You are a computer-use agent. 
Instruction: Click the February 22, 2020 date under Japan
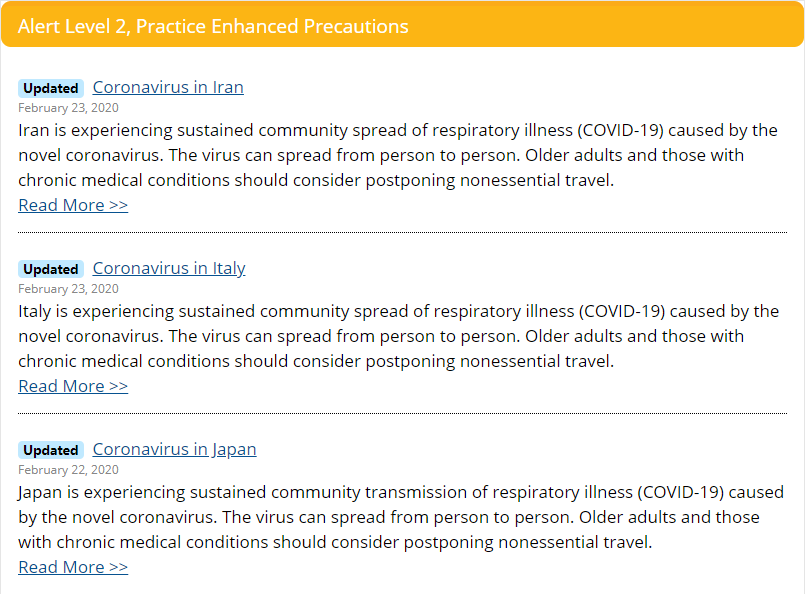pos(68,470)
